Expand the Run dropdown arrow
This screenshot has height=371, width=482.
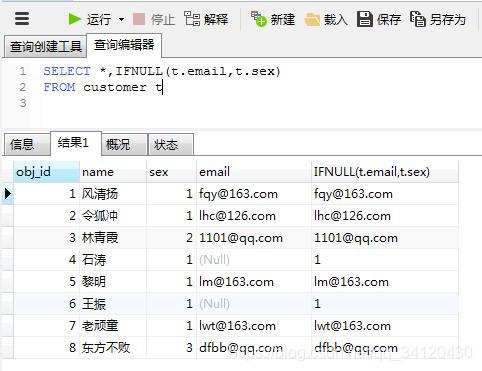[x=121, y=19]
